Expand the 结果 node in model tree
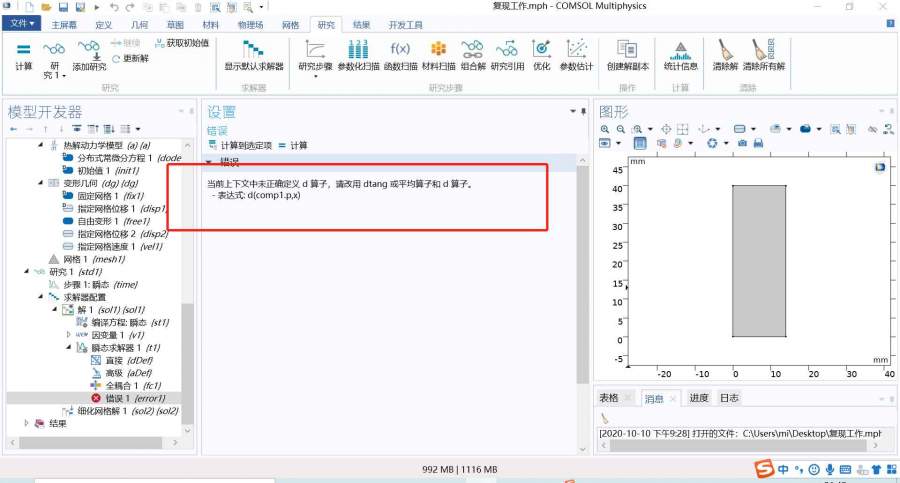This screenshot has width=900, height=483. (x=27, y=423)
